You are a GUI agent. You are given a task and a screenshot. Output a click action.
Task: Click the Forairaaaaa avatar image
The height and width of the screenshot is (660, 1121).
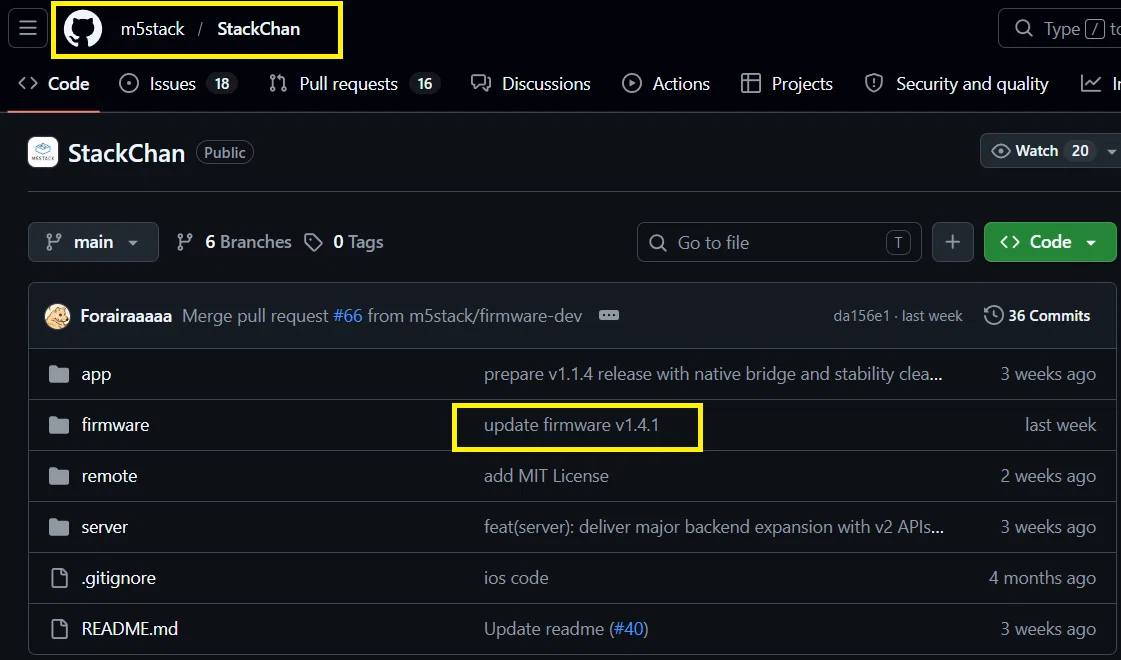58,316
